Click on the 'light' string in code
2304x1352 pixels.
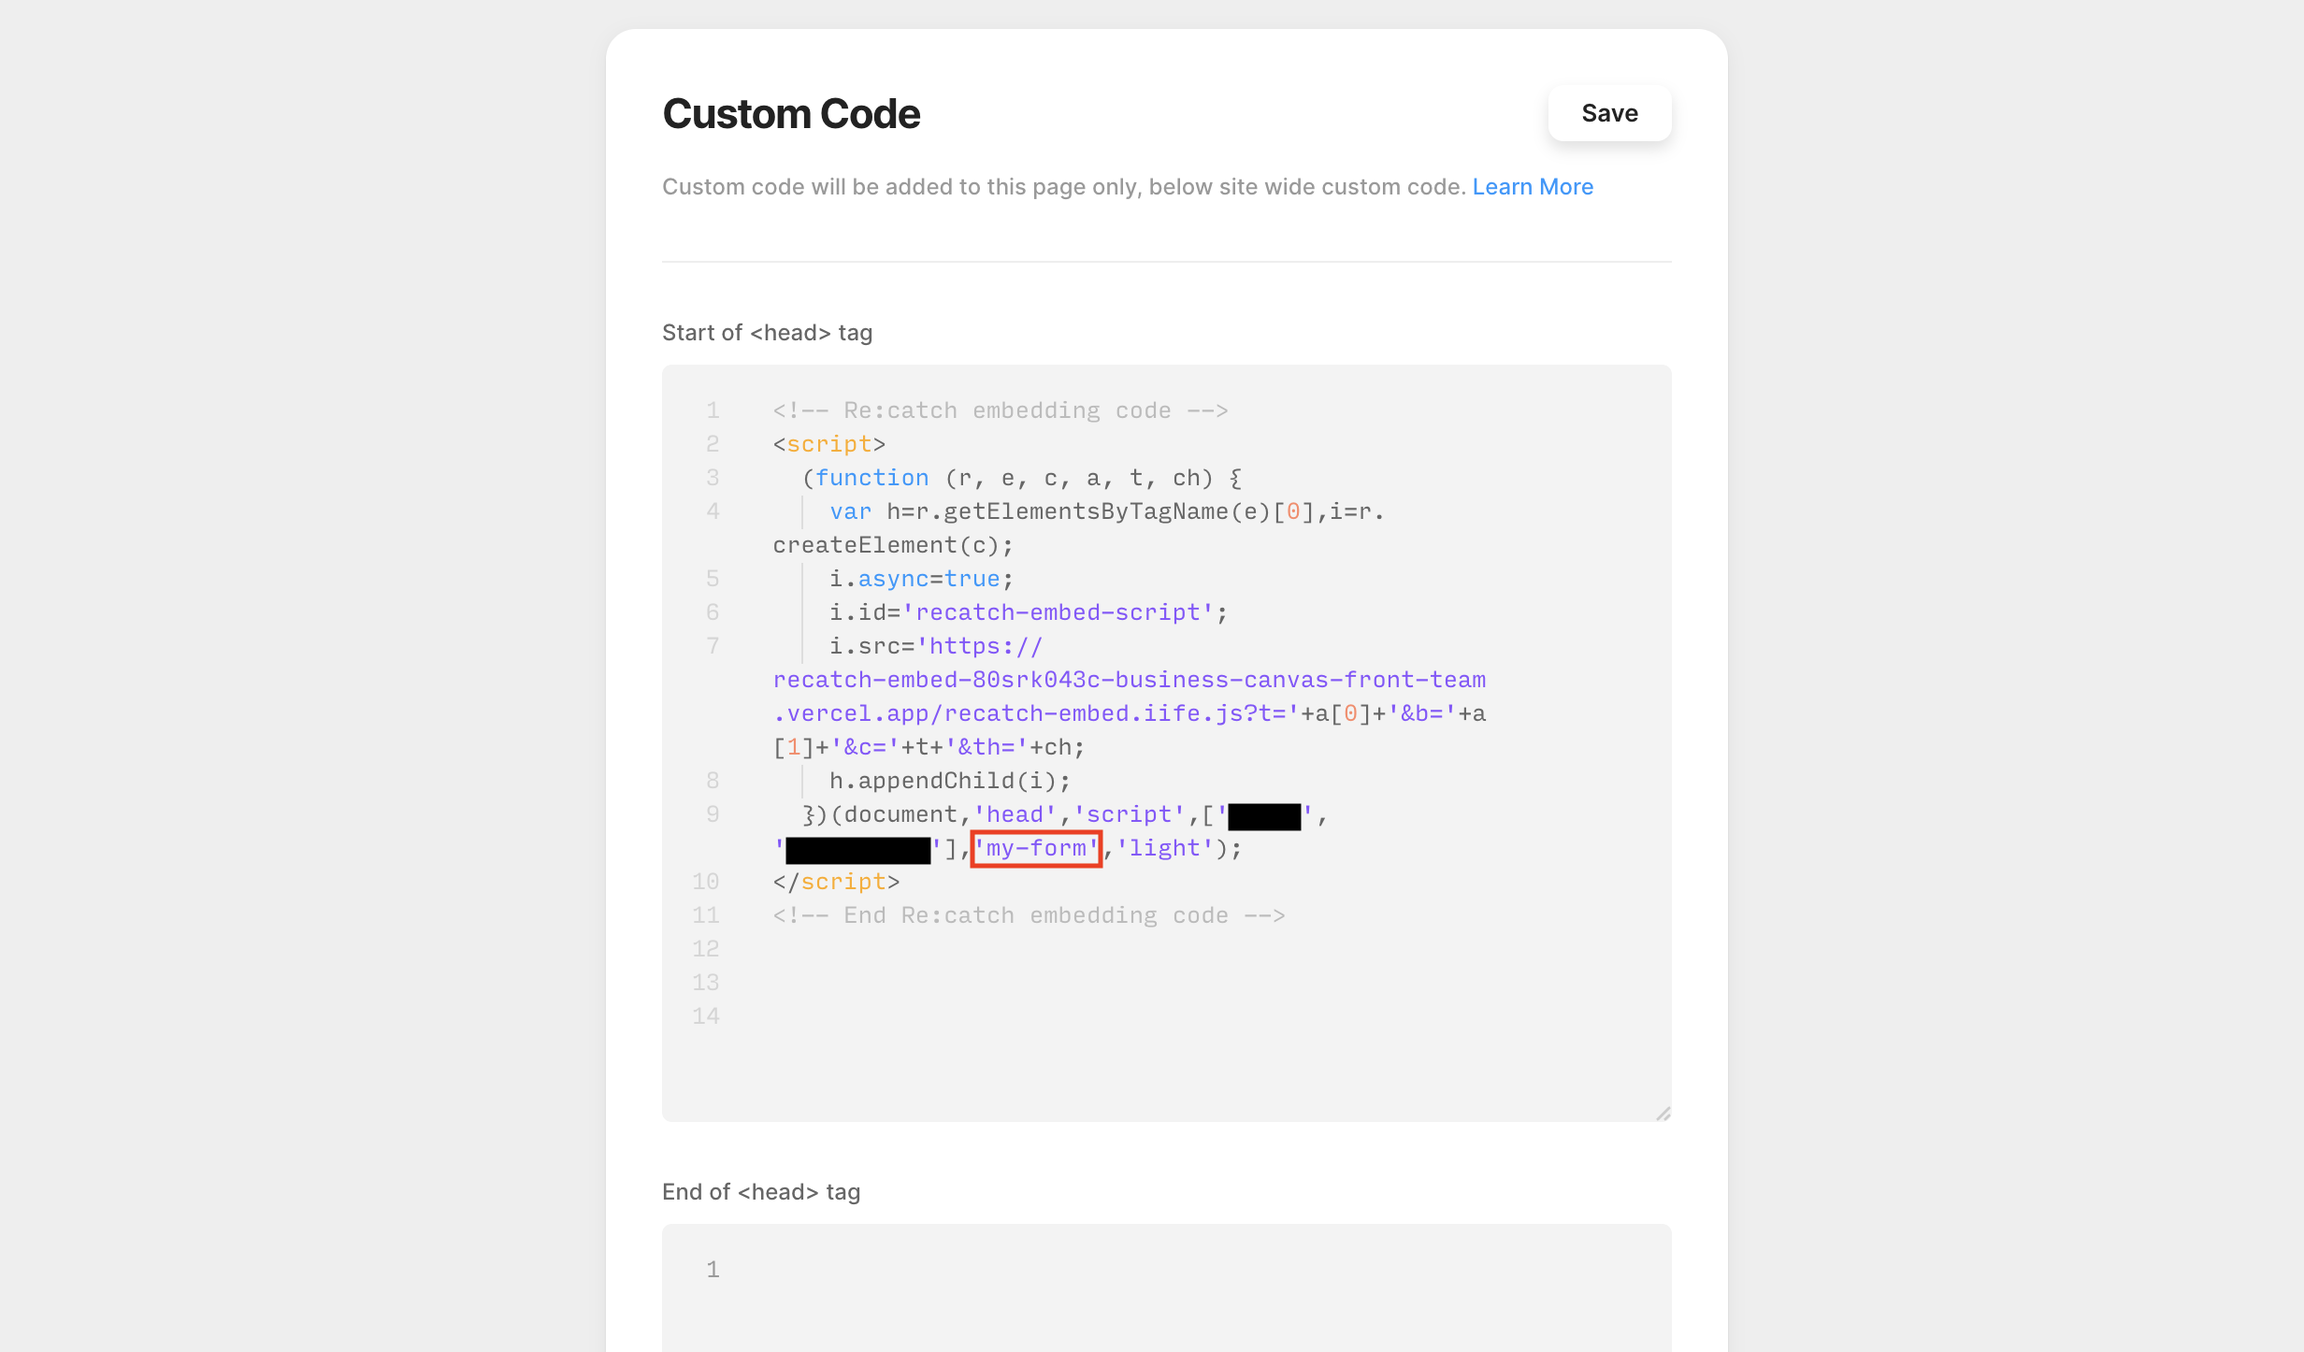[x=1164, y=849]
